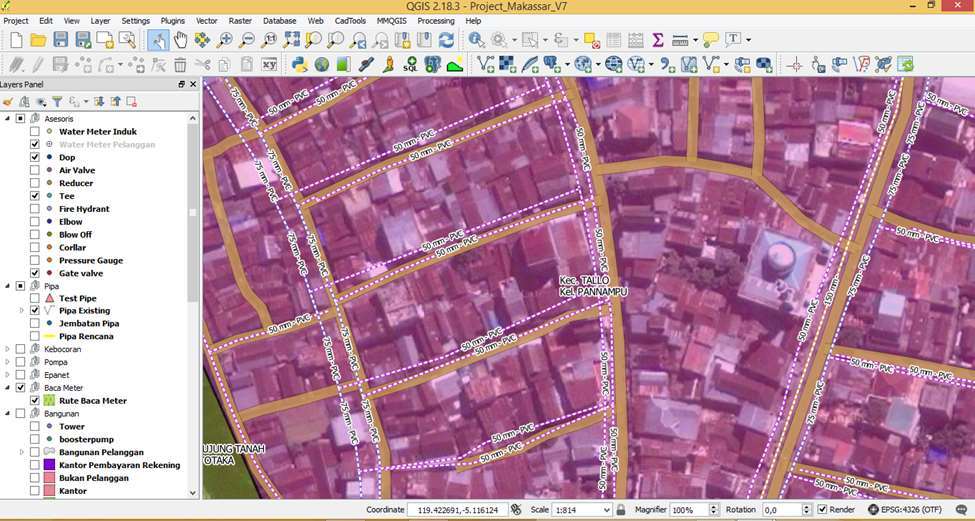This screenshot has width=975, height=521.
Task: Expand the Bangunan Pelanggan layer
Action: point(22,452)
